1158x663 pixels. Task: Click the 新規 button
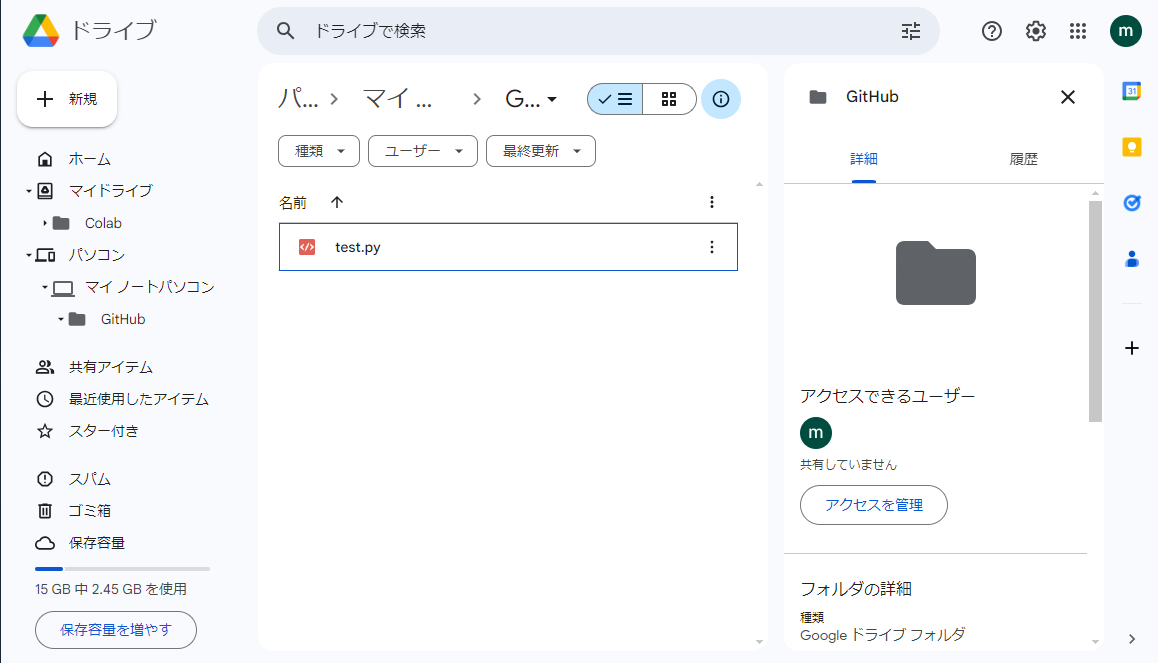67,99
